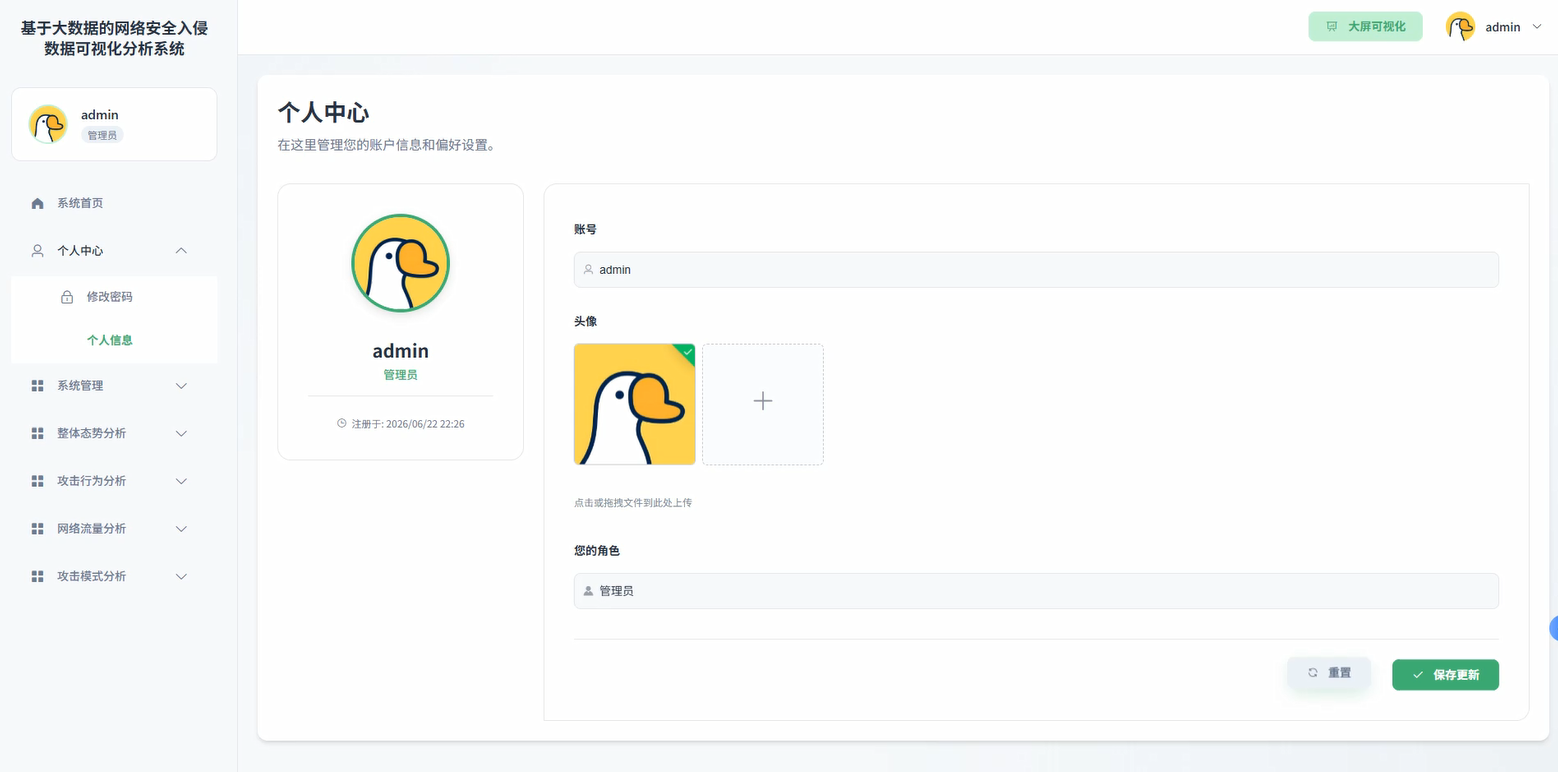Click the 点击或拖拽文件到此处上传 hint

coord(633,503)
